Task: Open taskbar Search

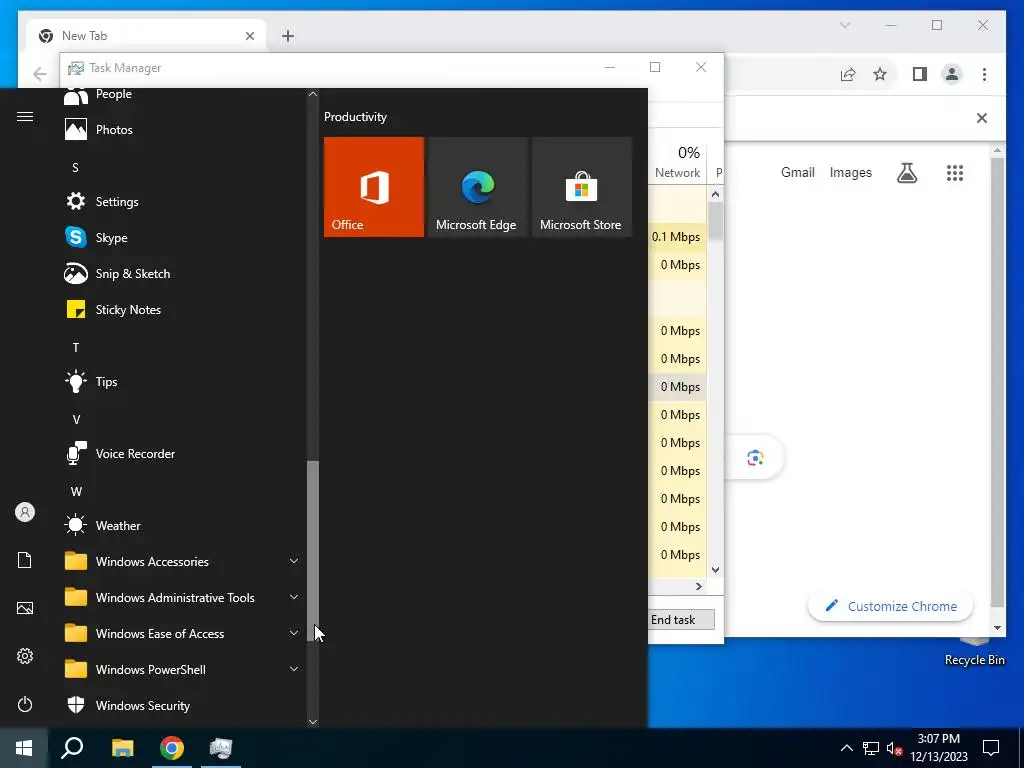Action: 72,748
